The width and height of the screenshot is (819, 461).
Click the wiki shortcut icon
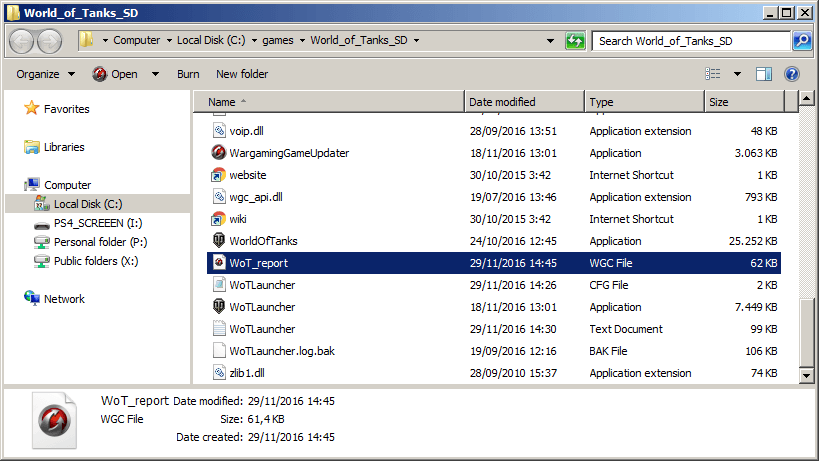(219, 219)
